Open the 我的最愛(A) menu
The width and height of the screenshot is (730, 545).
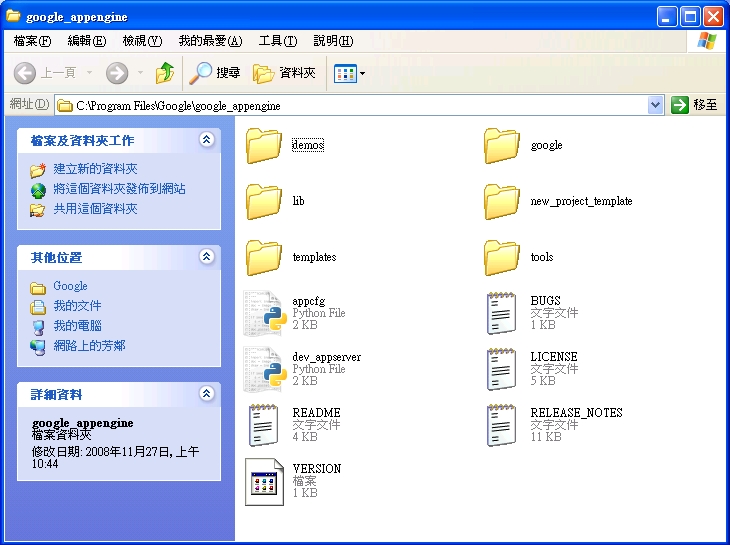click(x=210, y=41)
